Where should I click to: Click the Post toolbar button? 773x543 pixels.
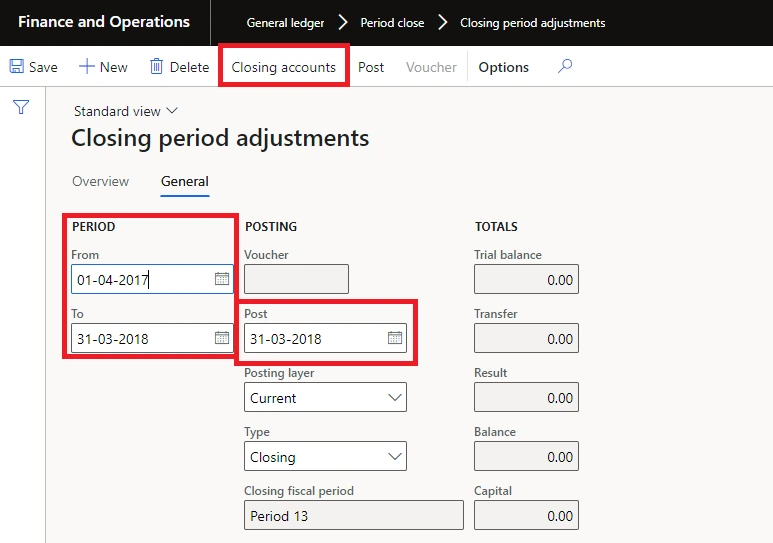point(371,67)
